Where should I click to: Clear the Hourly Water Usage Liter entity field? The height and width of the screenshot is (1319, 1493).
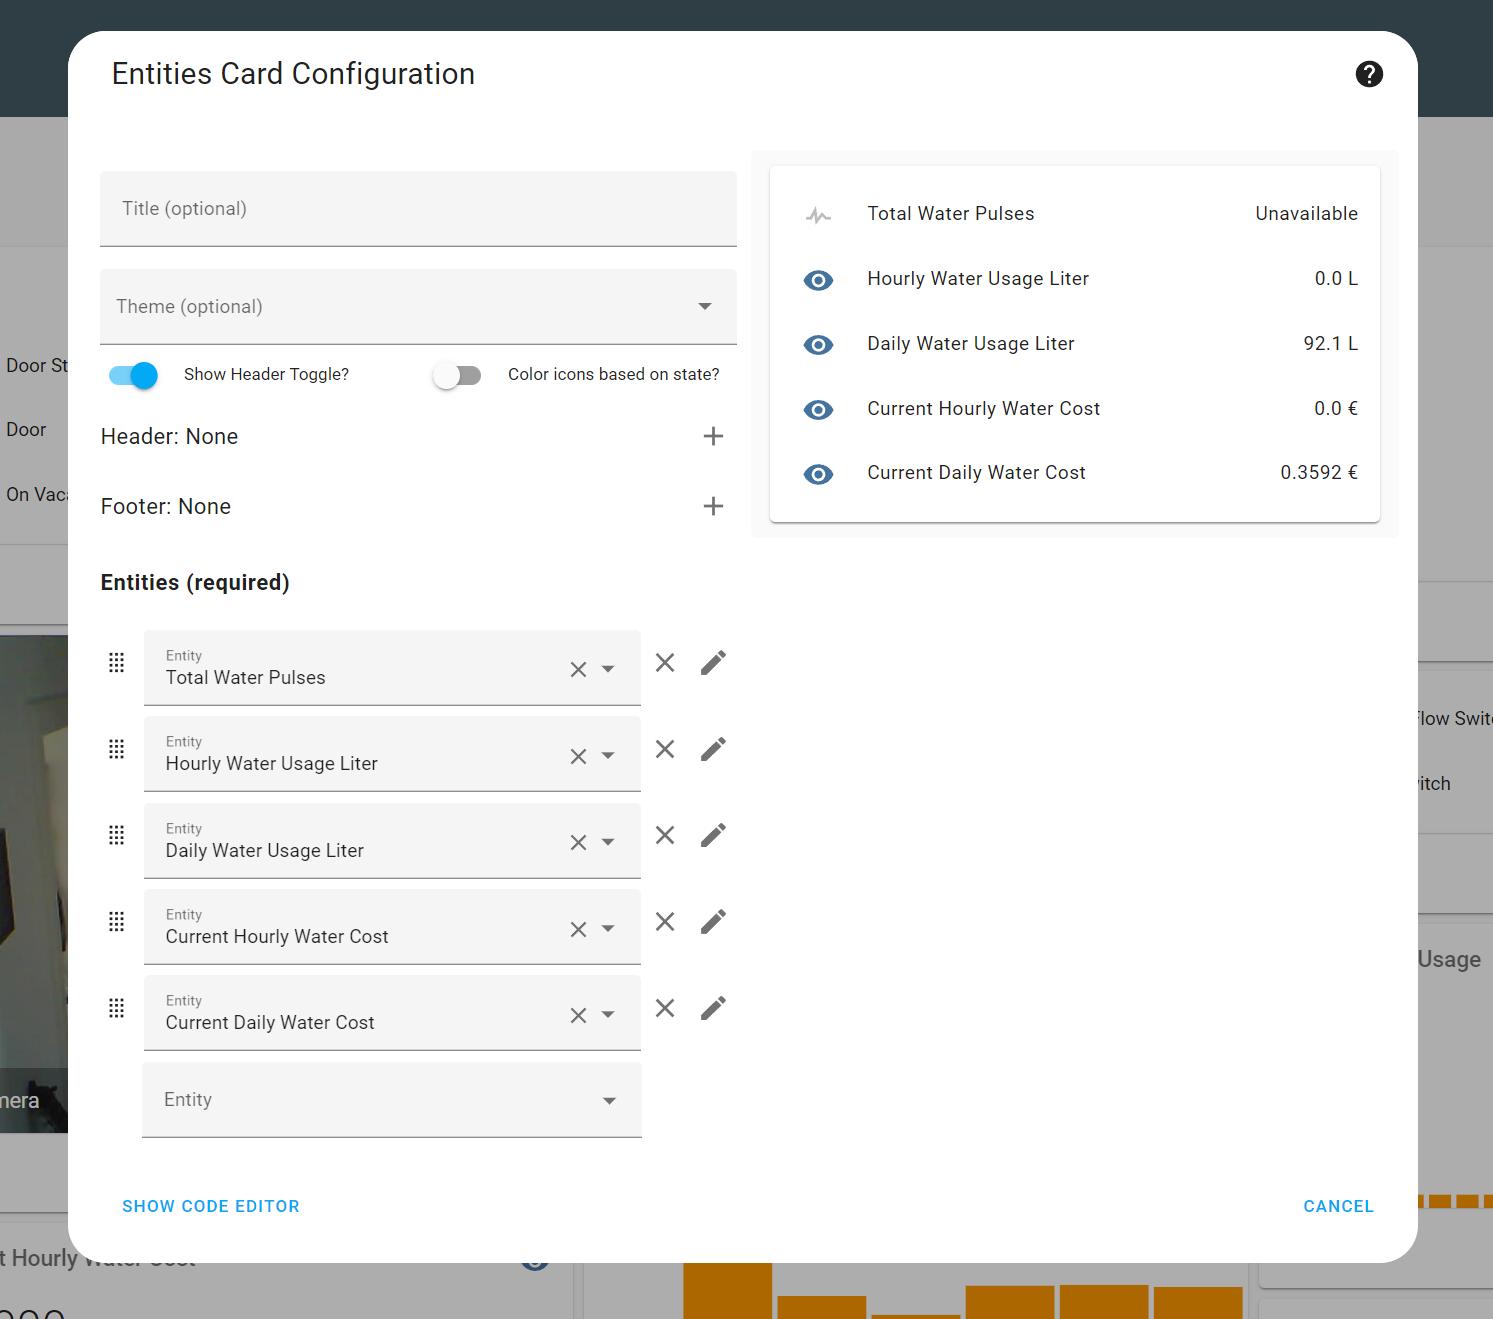(578, 757)
